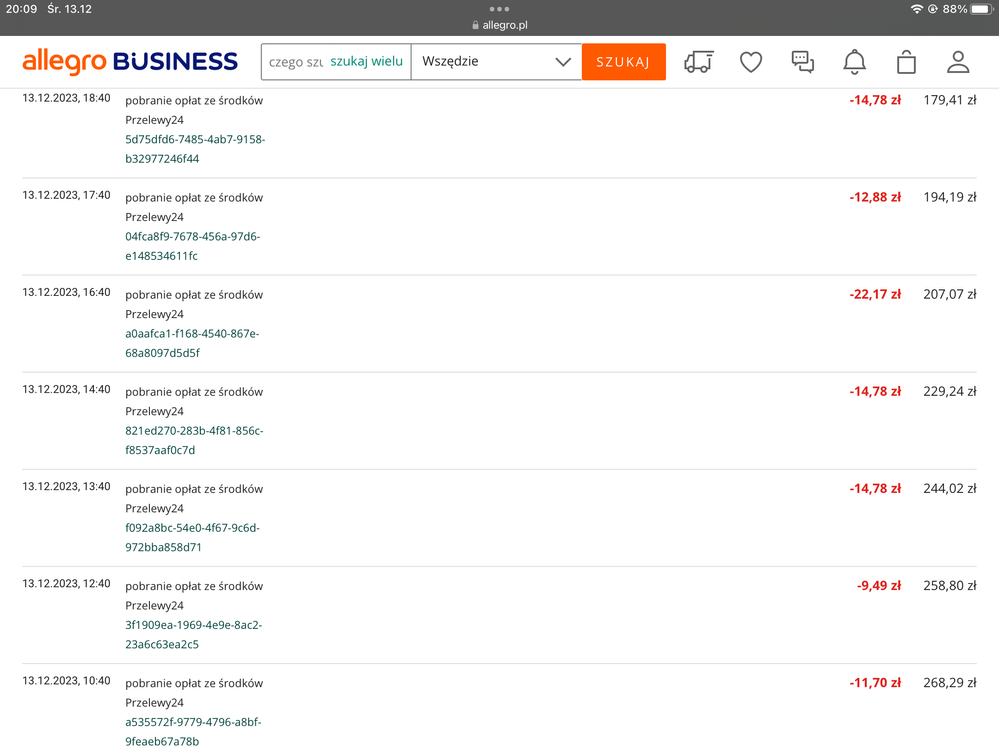
Task: Open messages chat bubbles icon
Action: (x=803, y=62)
